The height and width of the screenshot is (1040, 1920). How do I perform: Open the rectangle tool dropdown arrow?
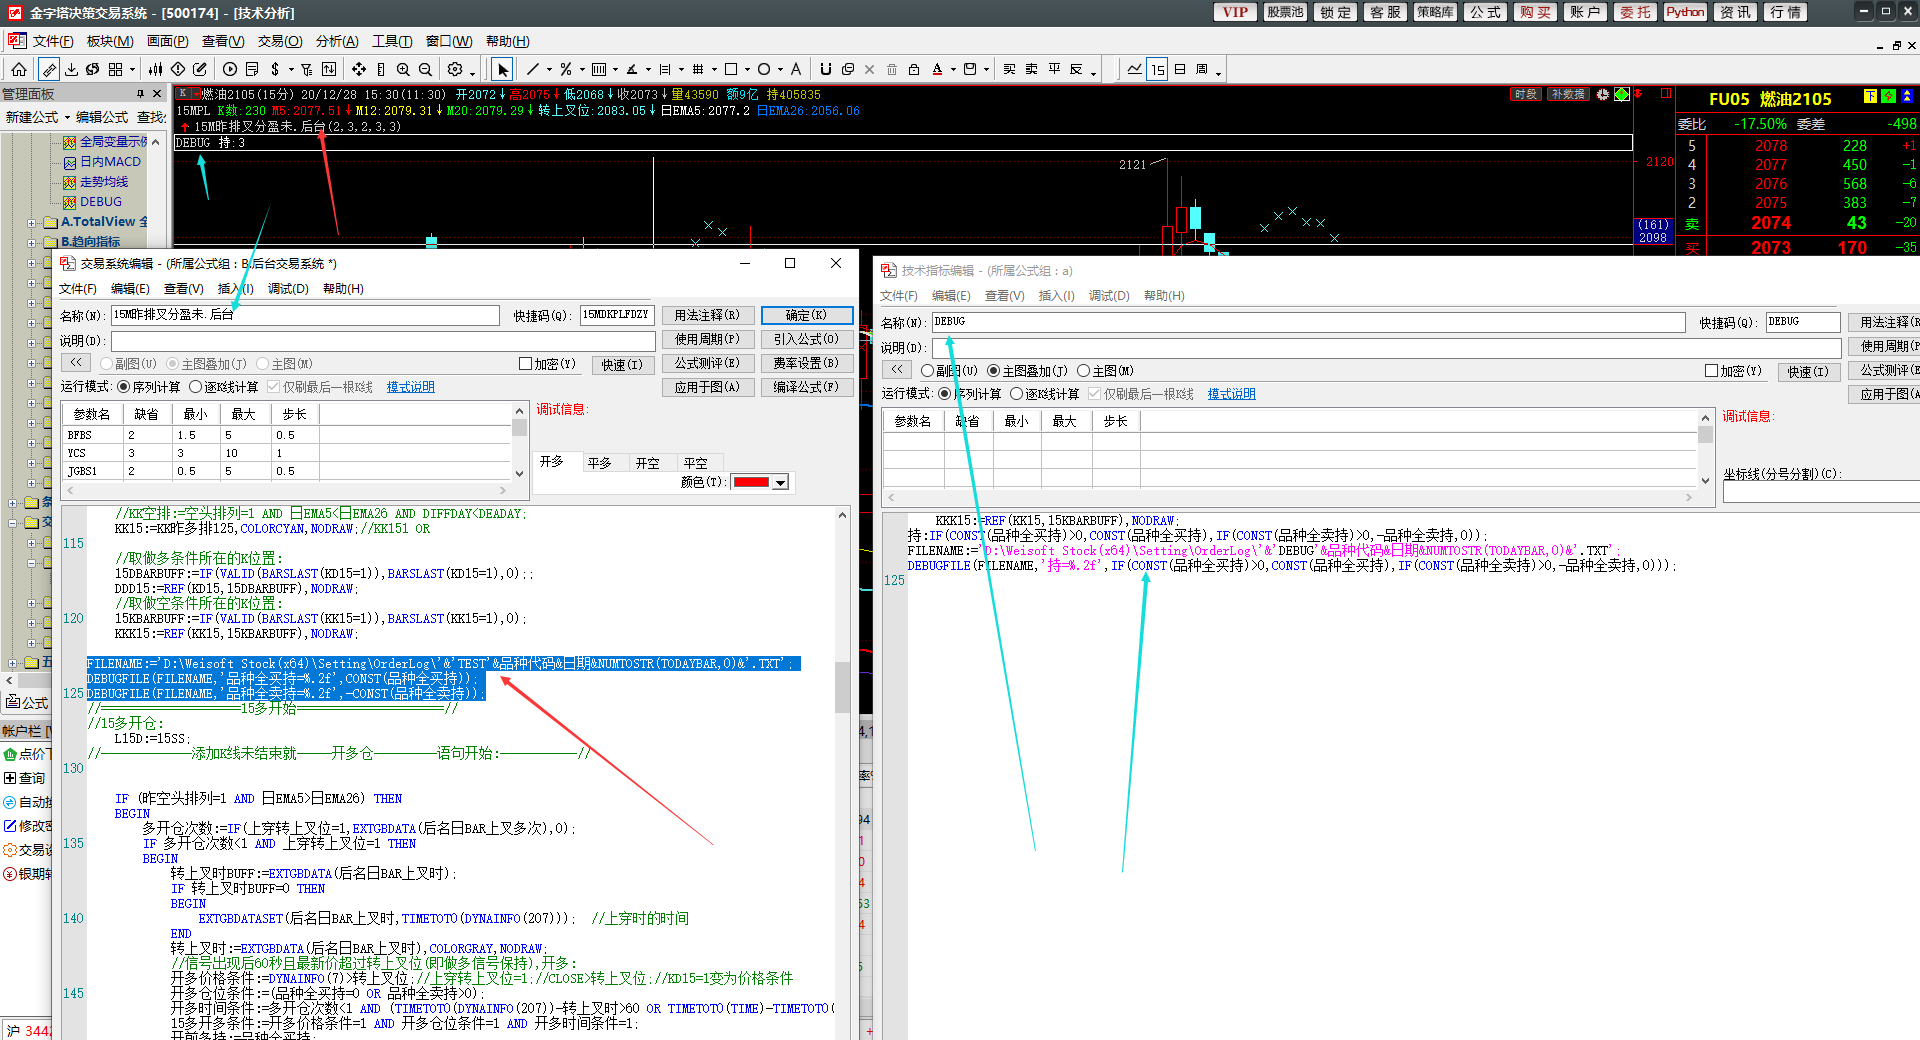pos(747,70)
